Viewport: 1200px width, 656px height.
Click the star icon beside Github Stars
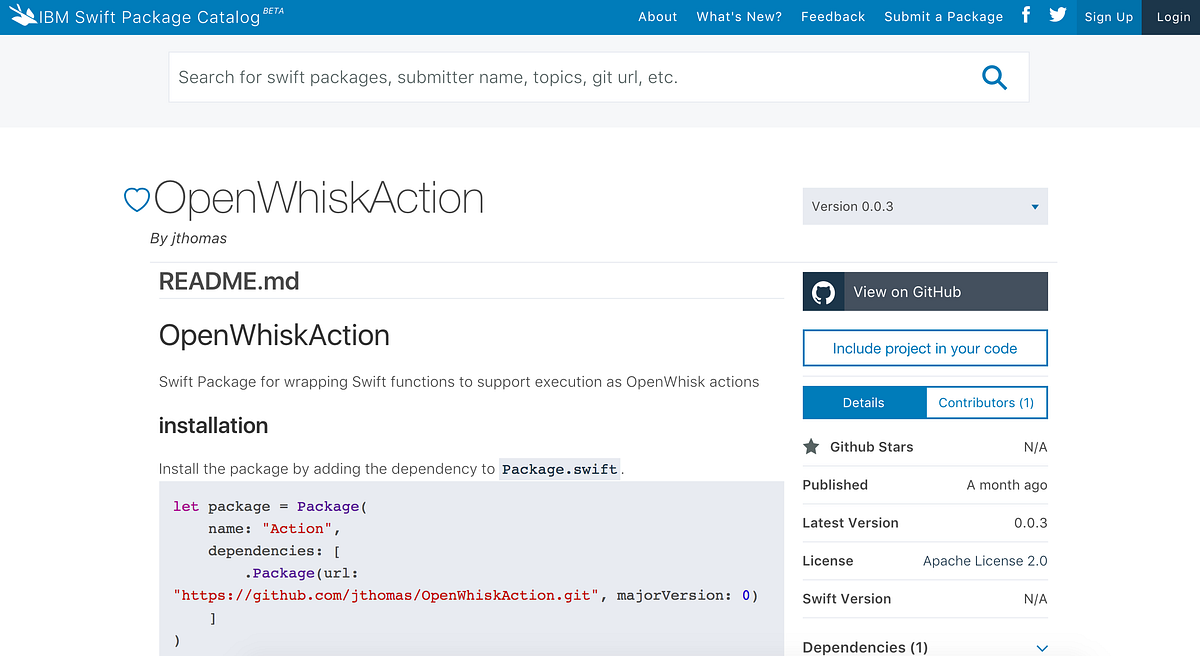(811, 446)
